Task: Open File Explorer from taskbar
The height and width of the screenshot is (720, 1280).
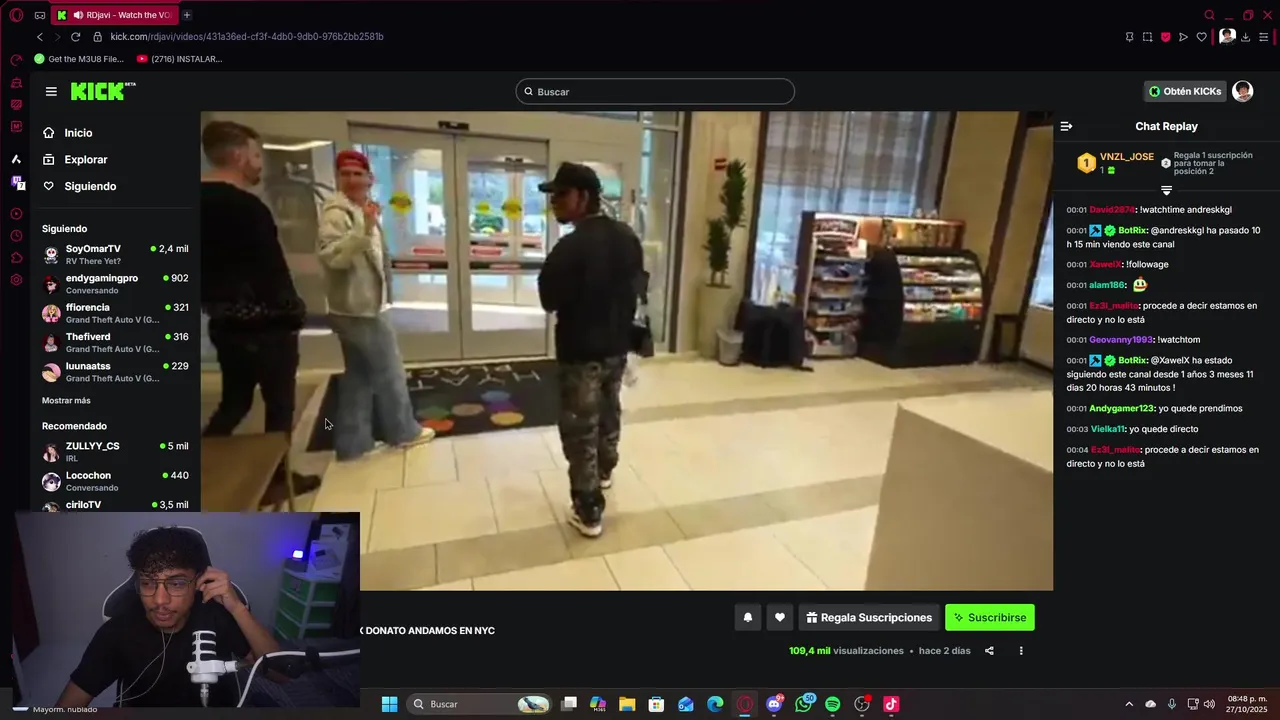Action: 627,704
